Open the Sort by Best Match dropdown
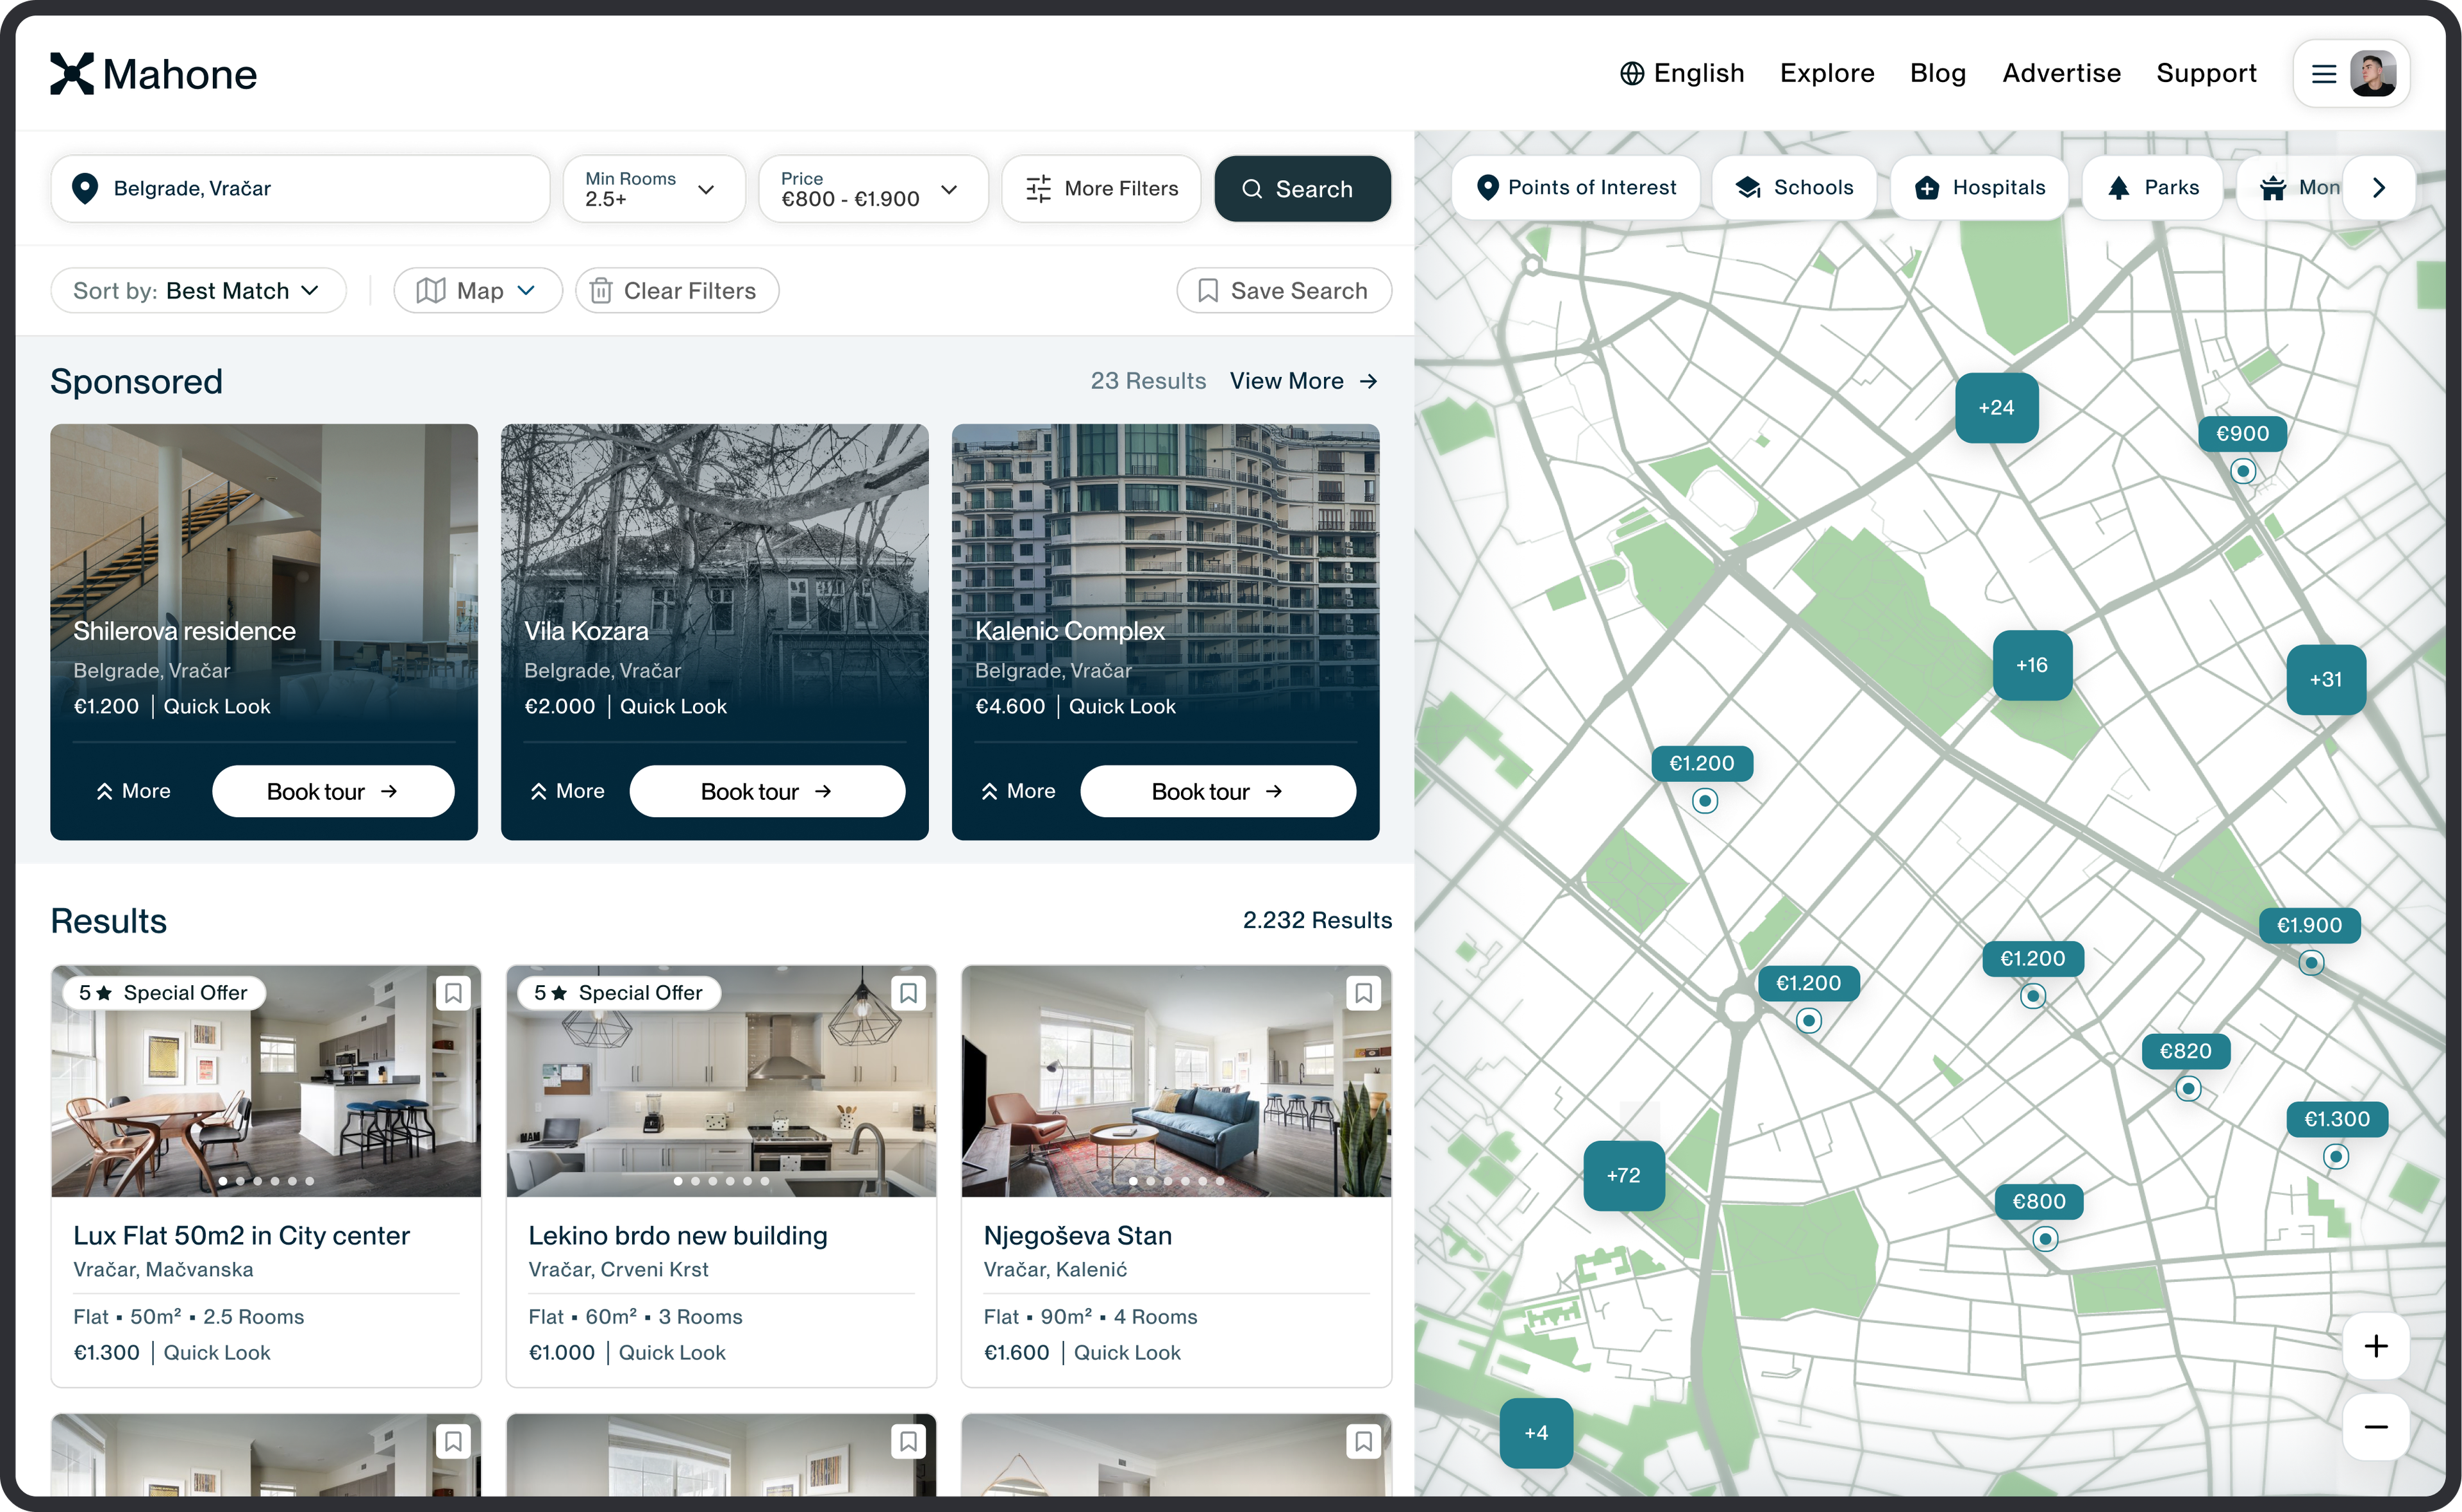Image resolution: width=2462 pixels, height=1512 pixels. [198, 290]
